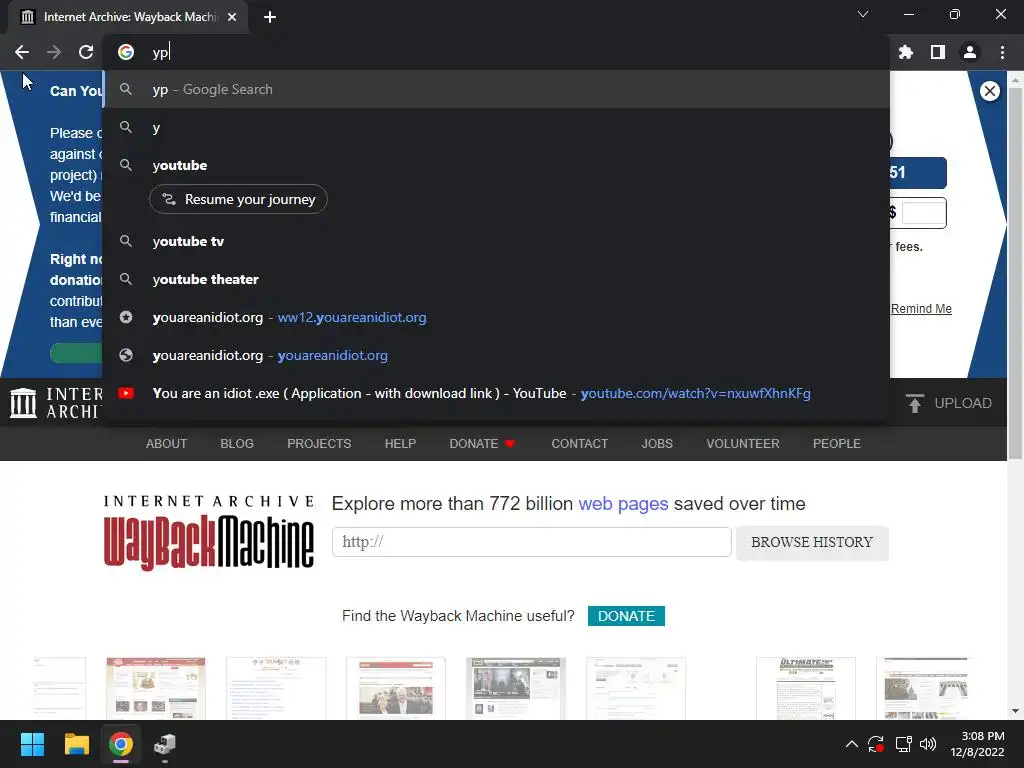This screenshot has height=768, width=1024.
Task: Reload the page with the refresh icon
Action: [x=86, y=52]
